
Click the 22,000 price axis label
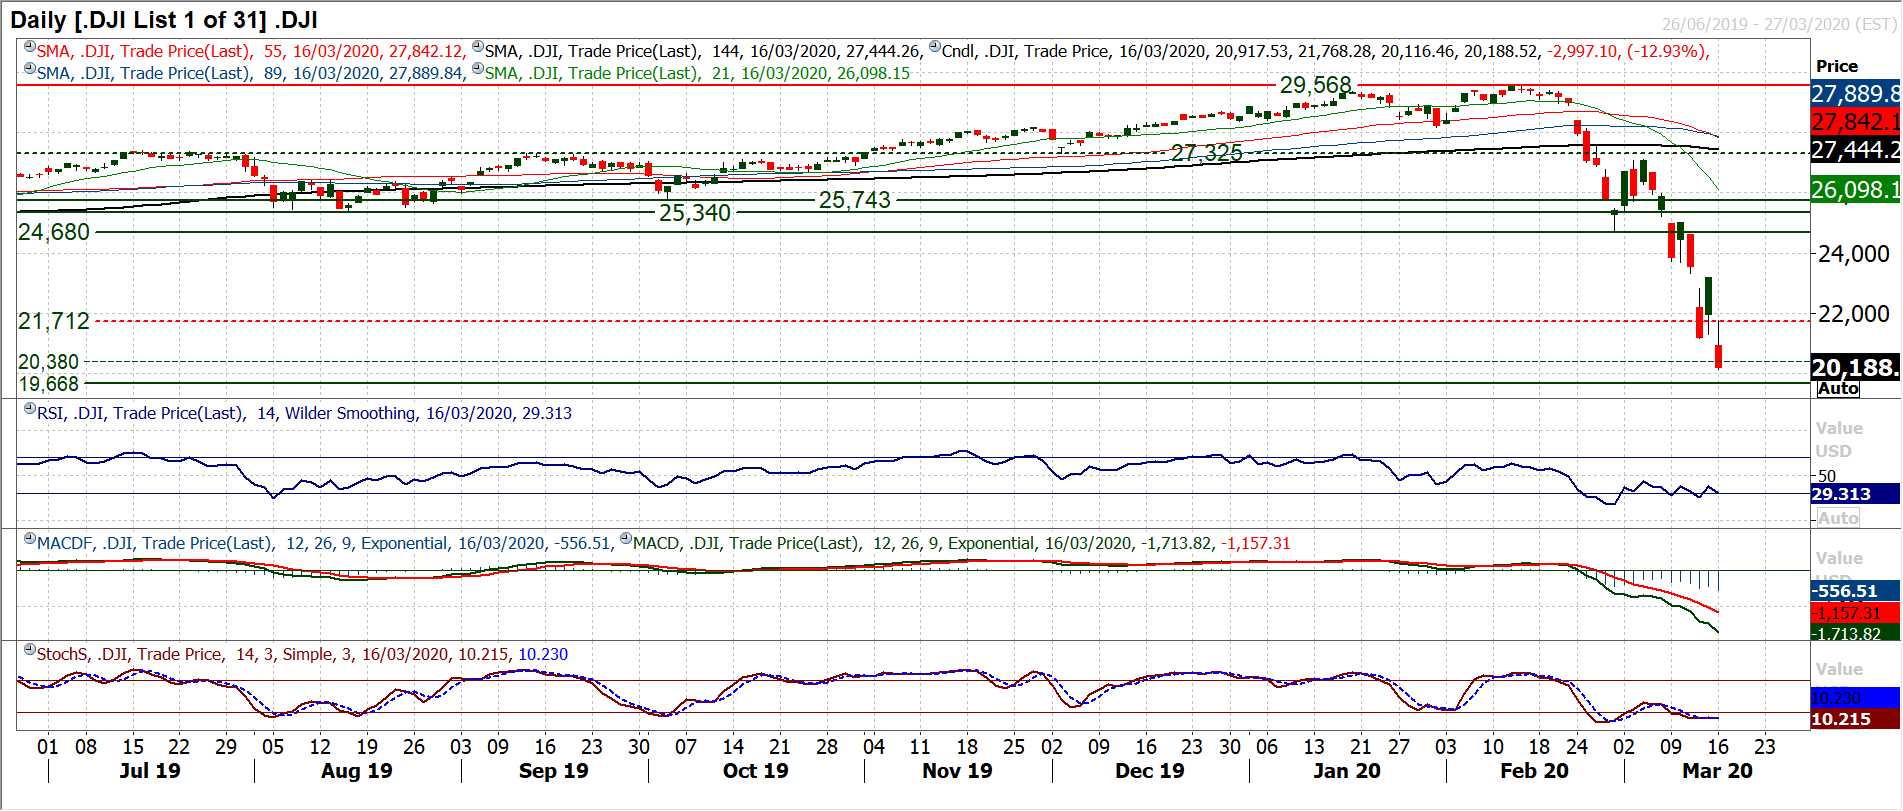coord(1854,314)
